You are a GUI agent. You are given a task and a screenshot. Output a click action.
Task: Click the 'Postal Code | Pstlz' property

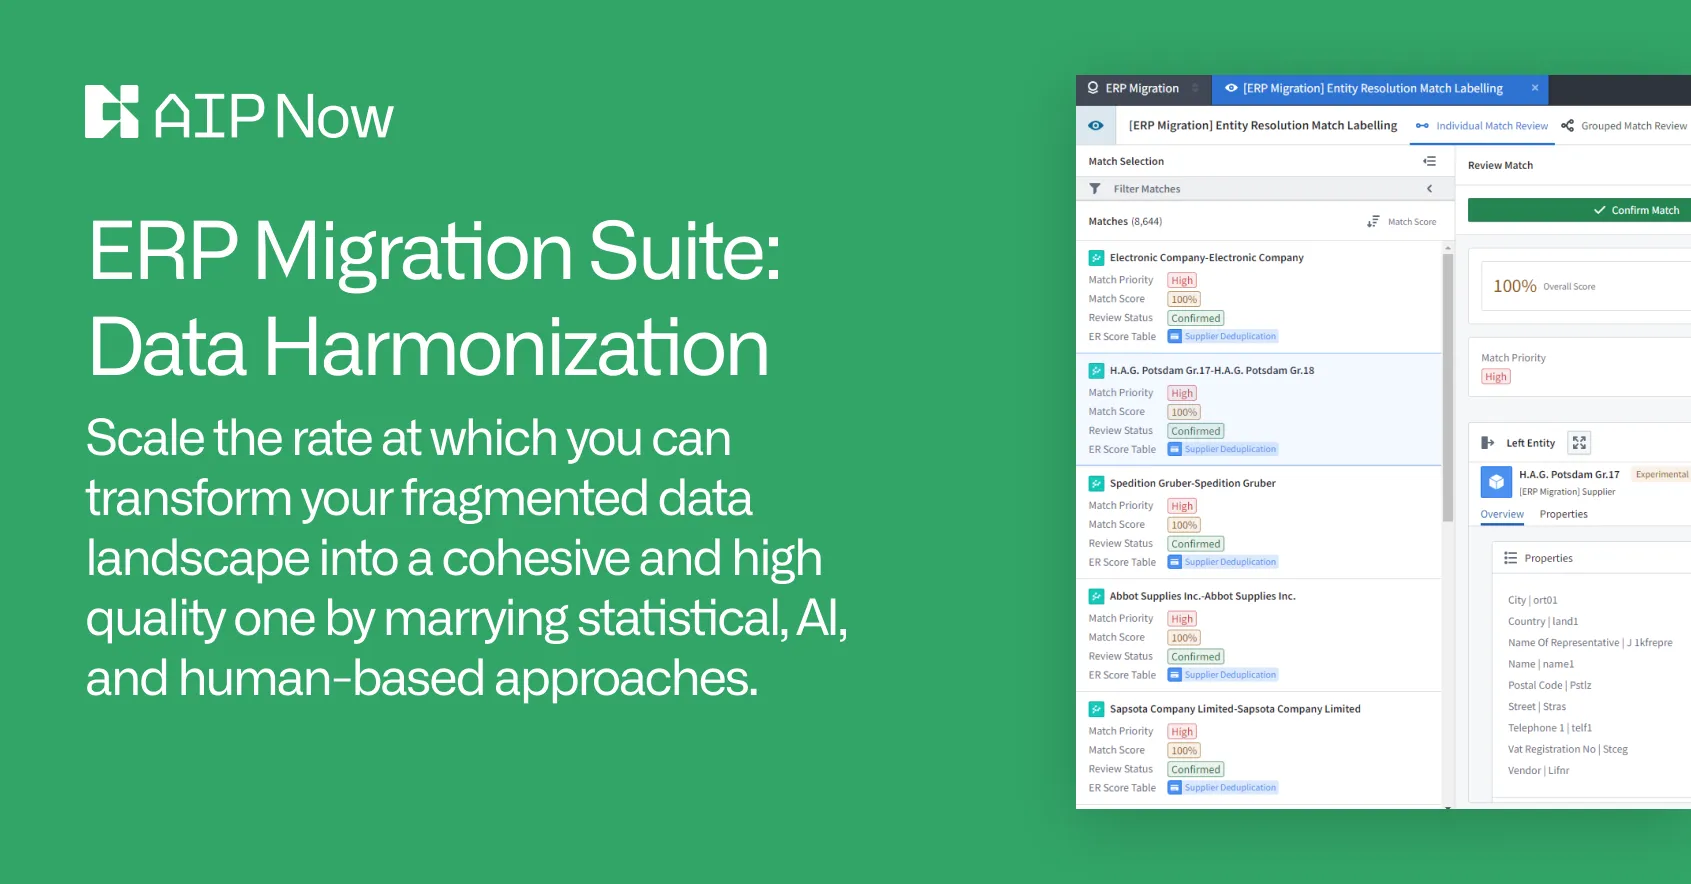1550,686
